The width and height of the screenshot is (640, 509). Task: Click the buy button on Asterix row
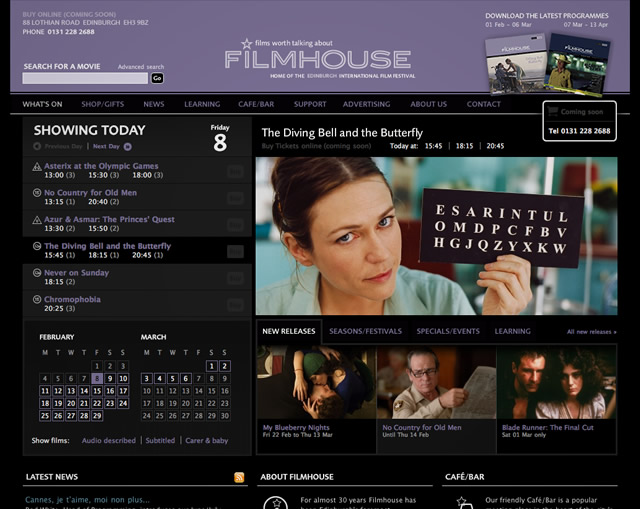click(236, 172)
